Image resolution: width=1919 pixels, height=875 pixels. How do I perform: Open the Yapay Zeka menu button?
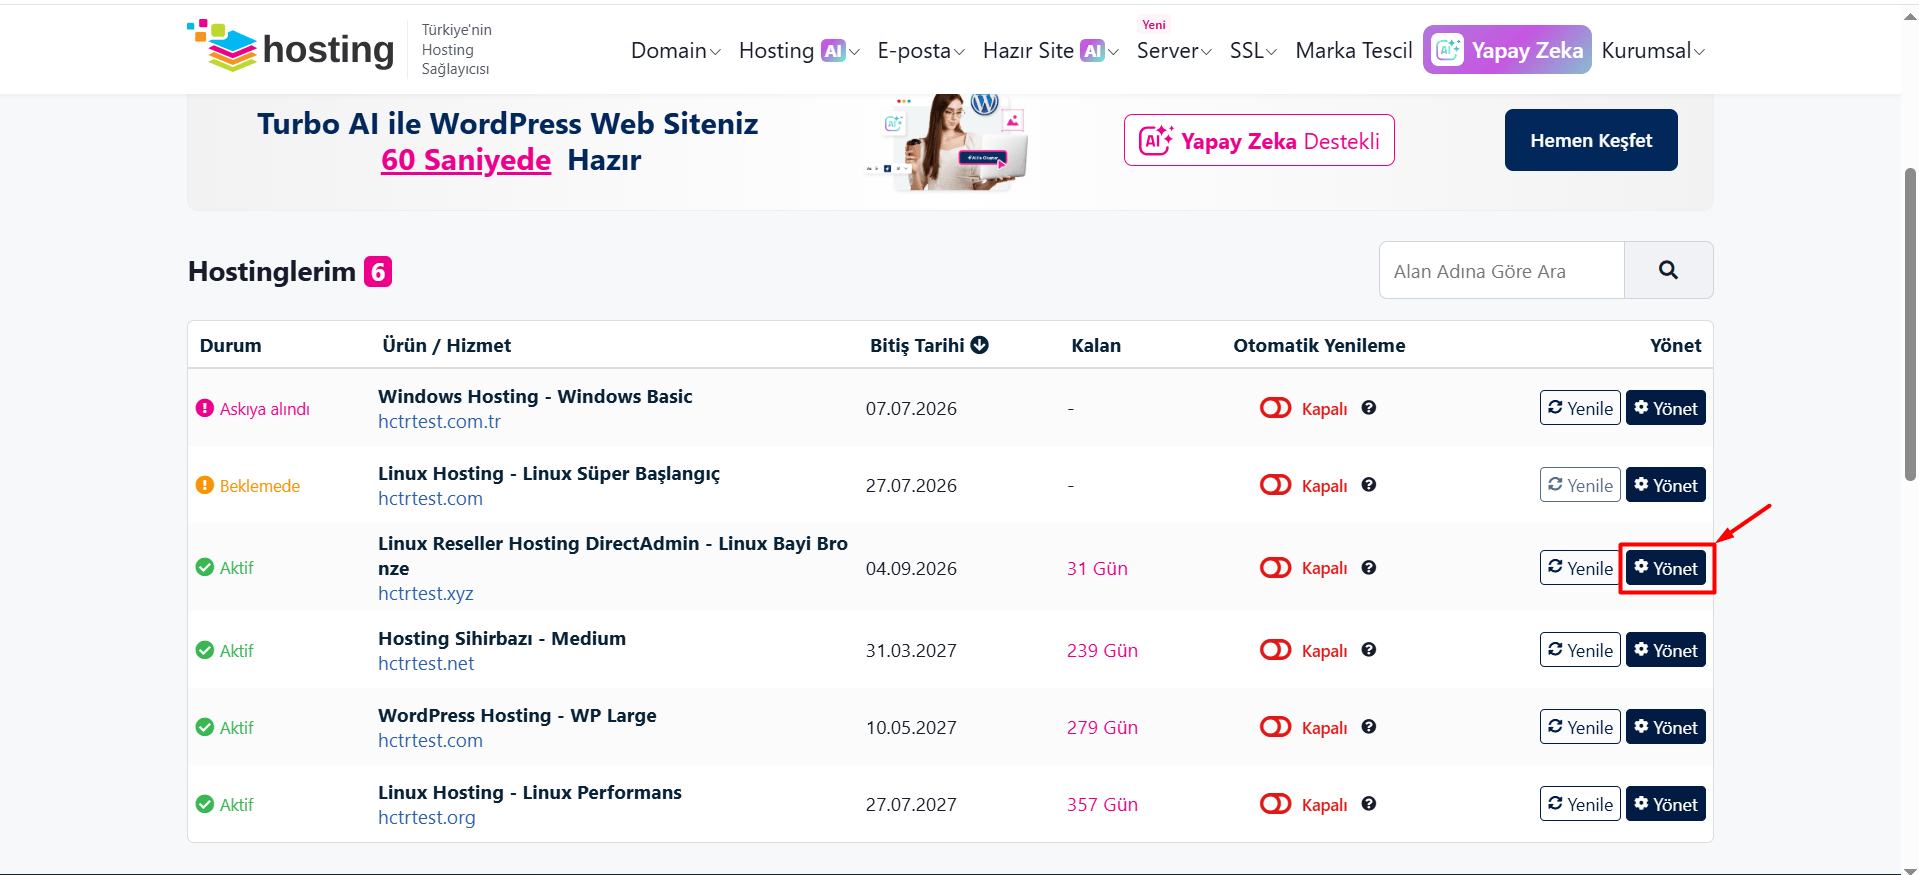1507,50
